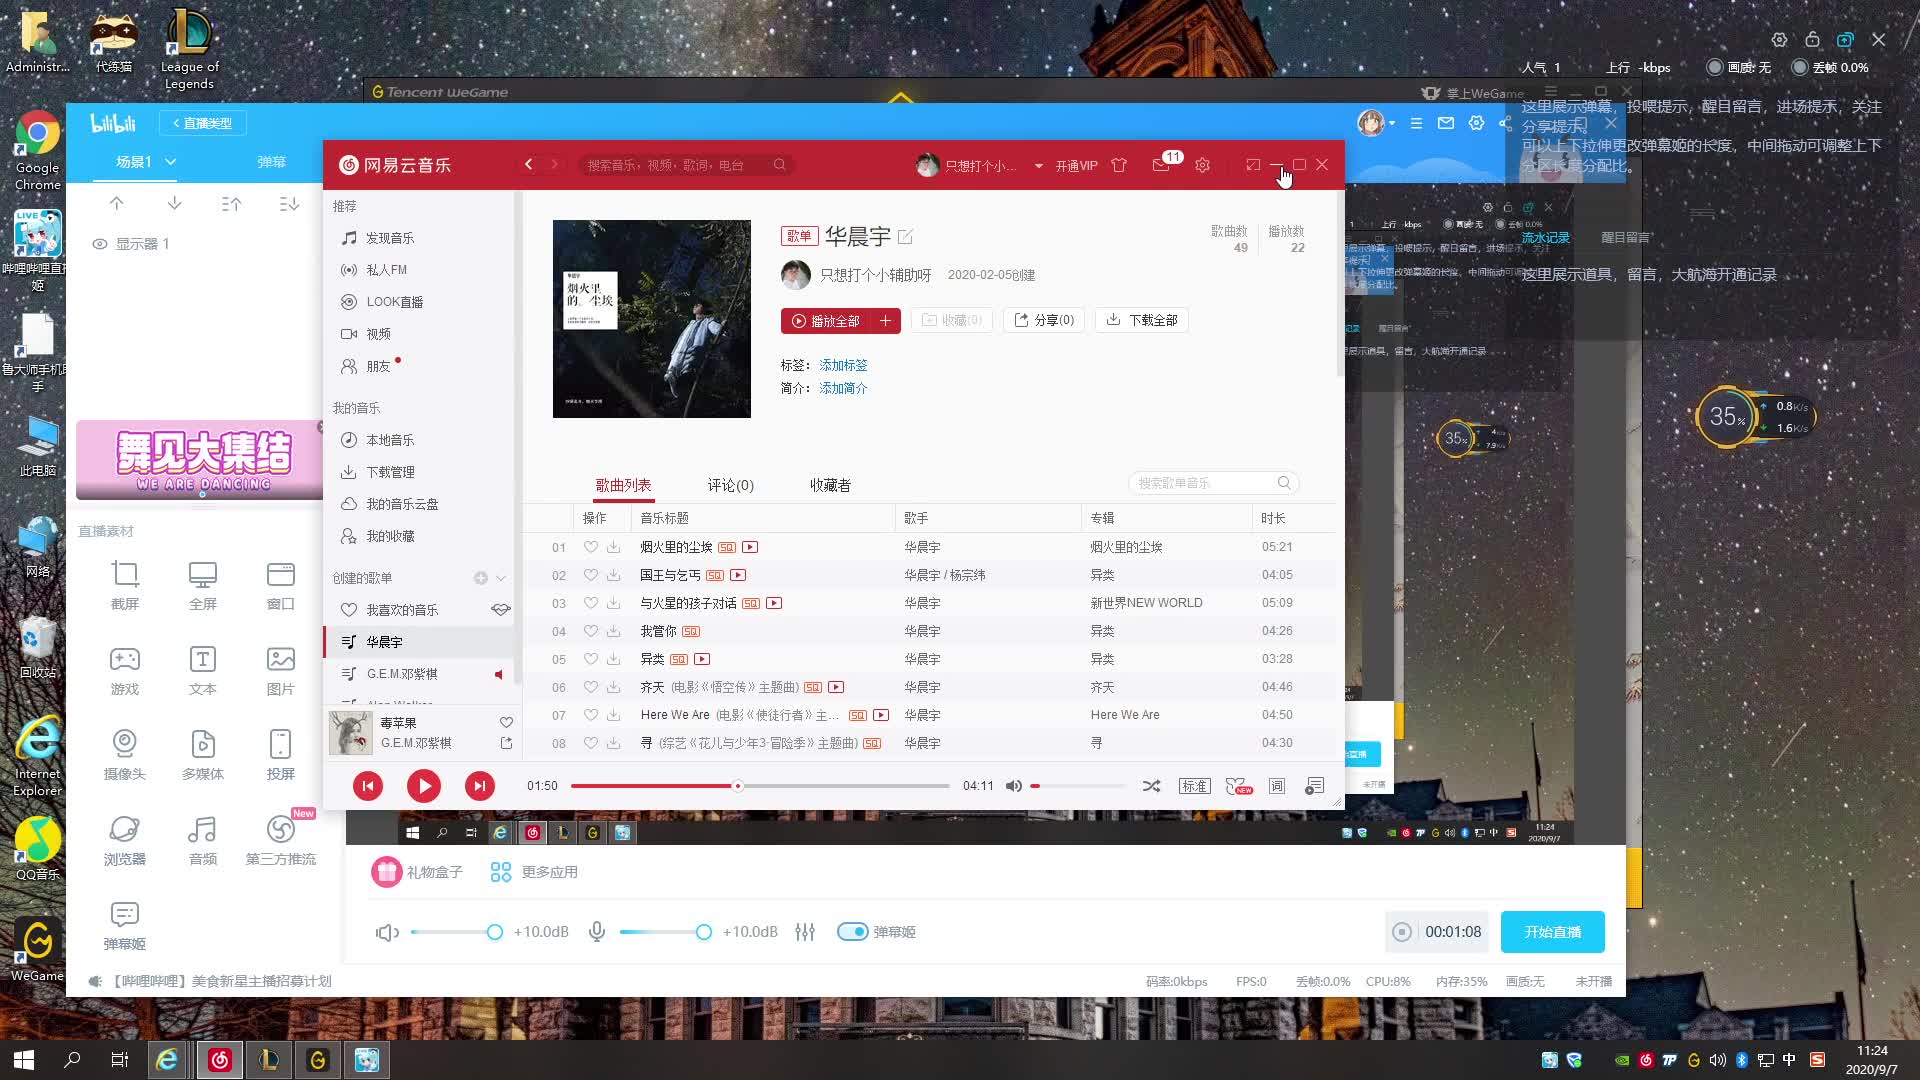1920x1080 pixels.
Task: Collapse the 创建的歌单 section arrow
Action: (501, 578)
